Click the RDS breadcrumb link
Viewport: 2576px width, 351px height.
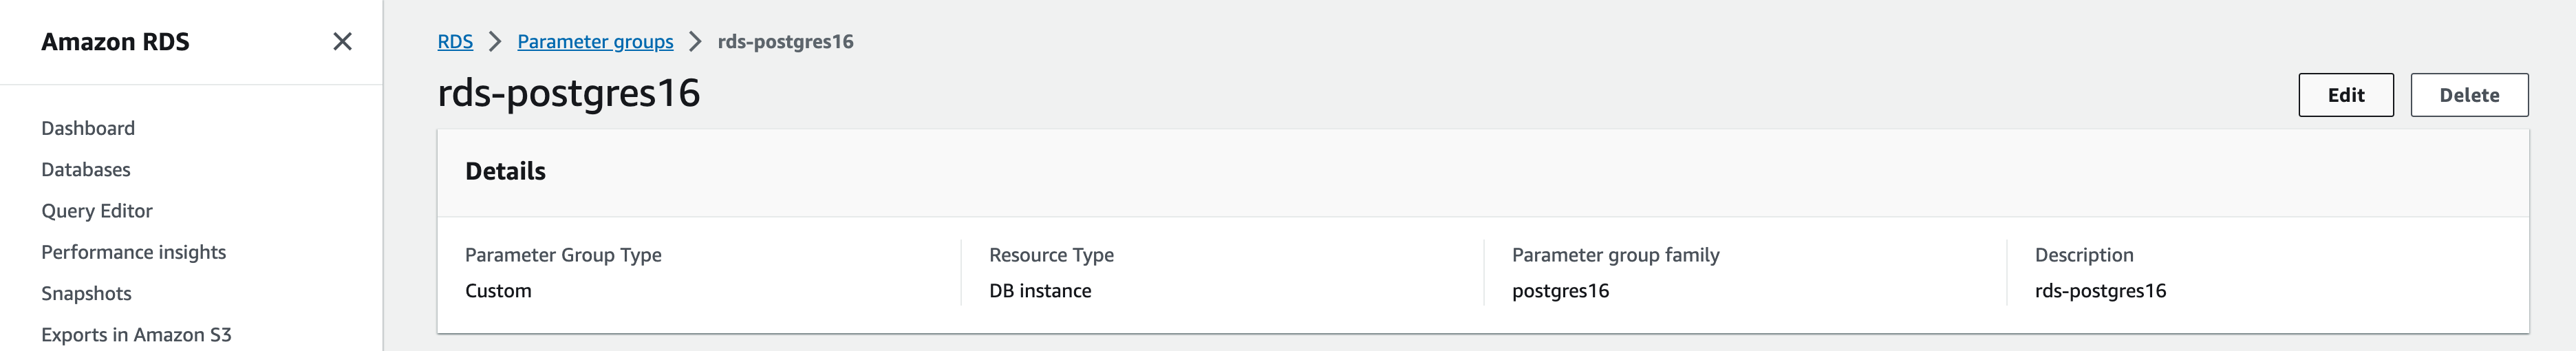455,42
